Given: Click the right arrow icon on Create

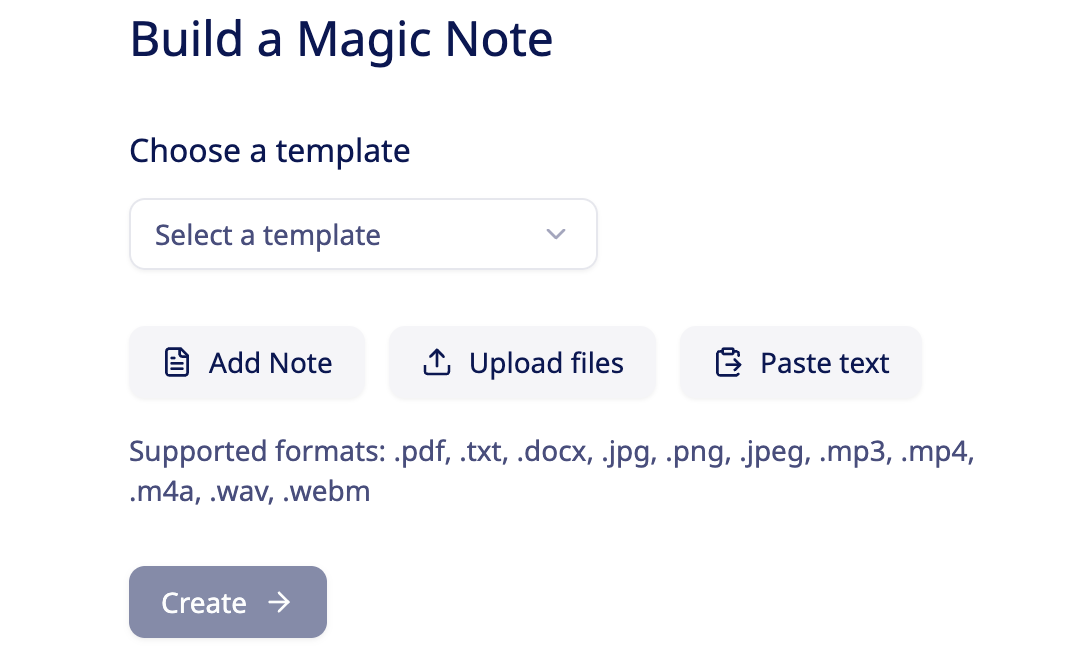Looking at the screenshot, I should pos(279,602).
